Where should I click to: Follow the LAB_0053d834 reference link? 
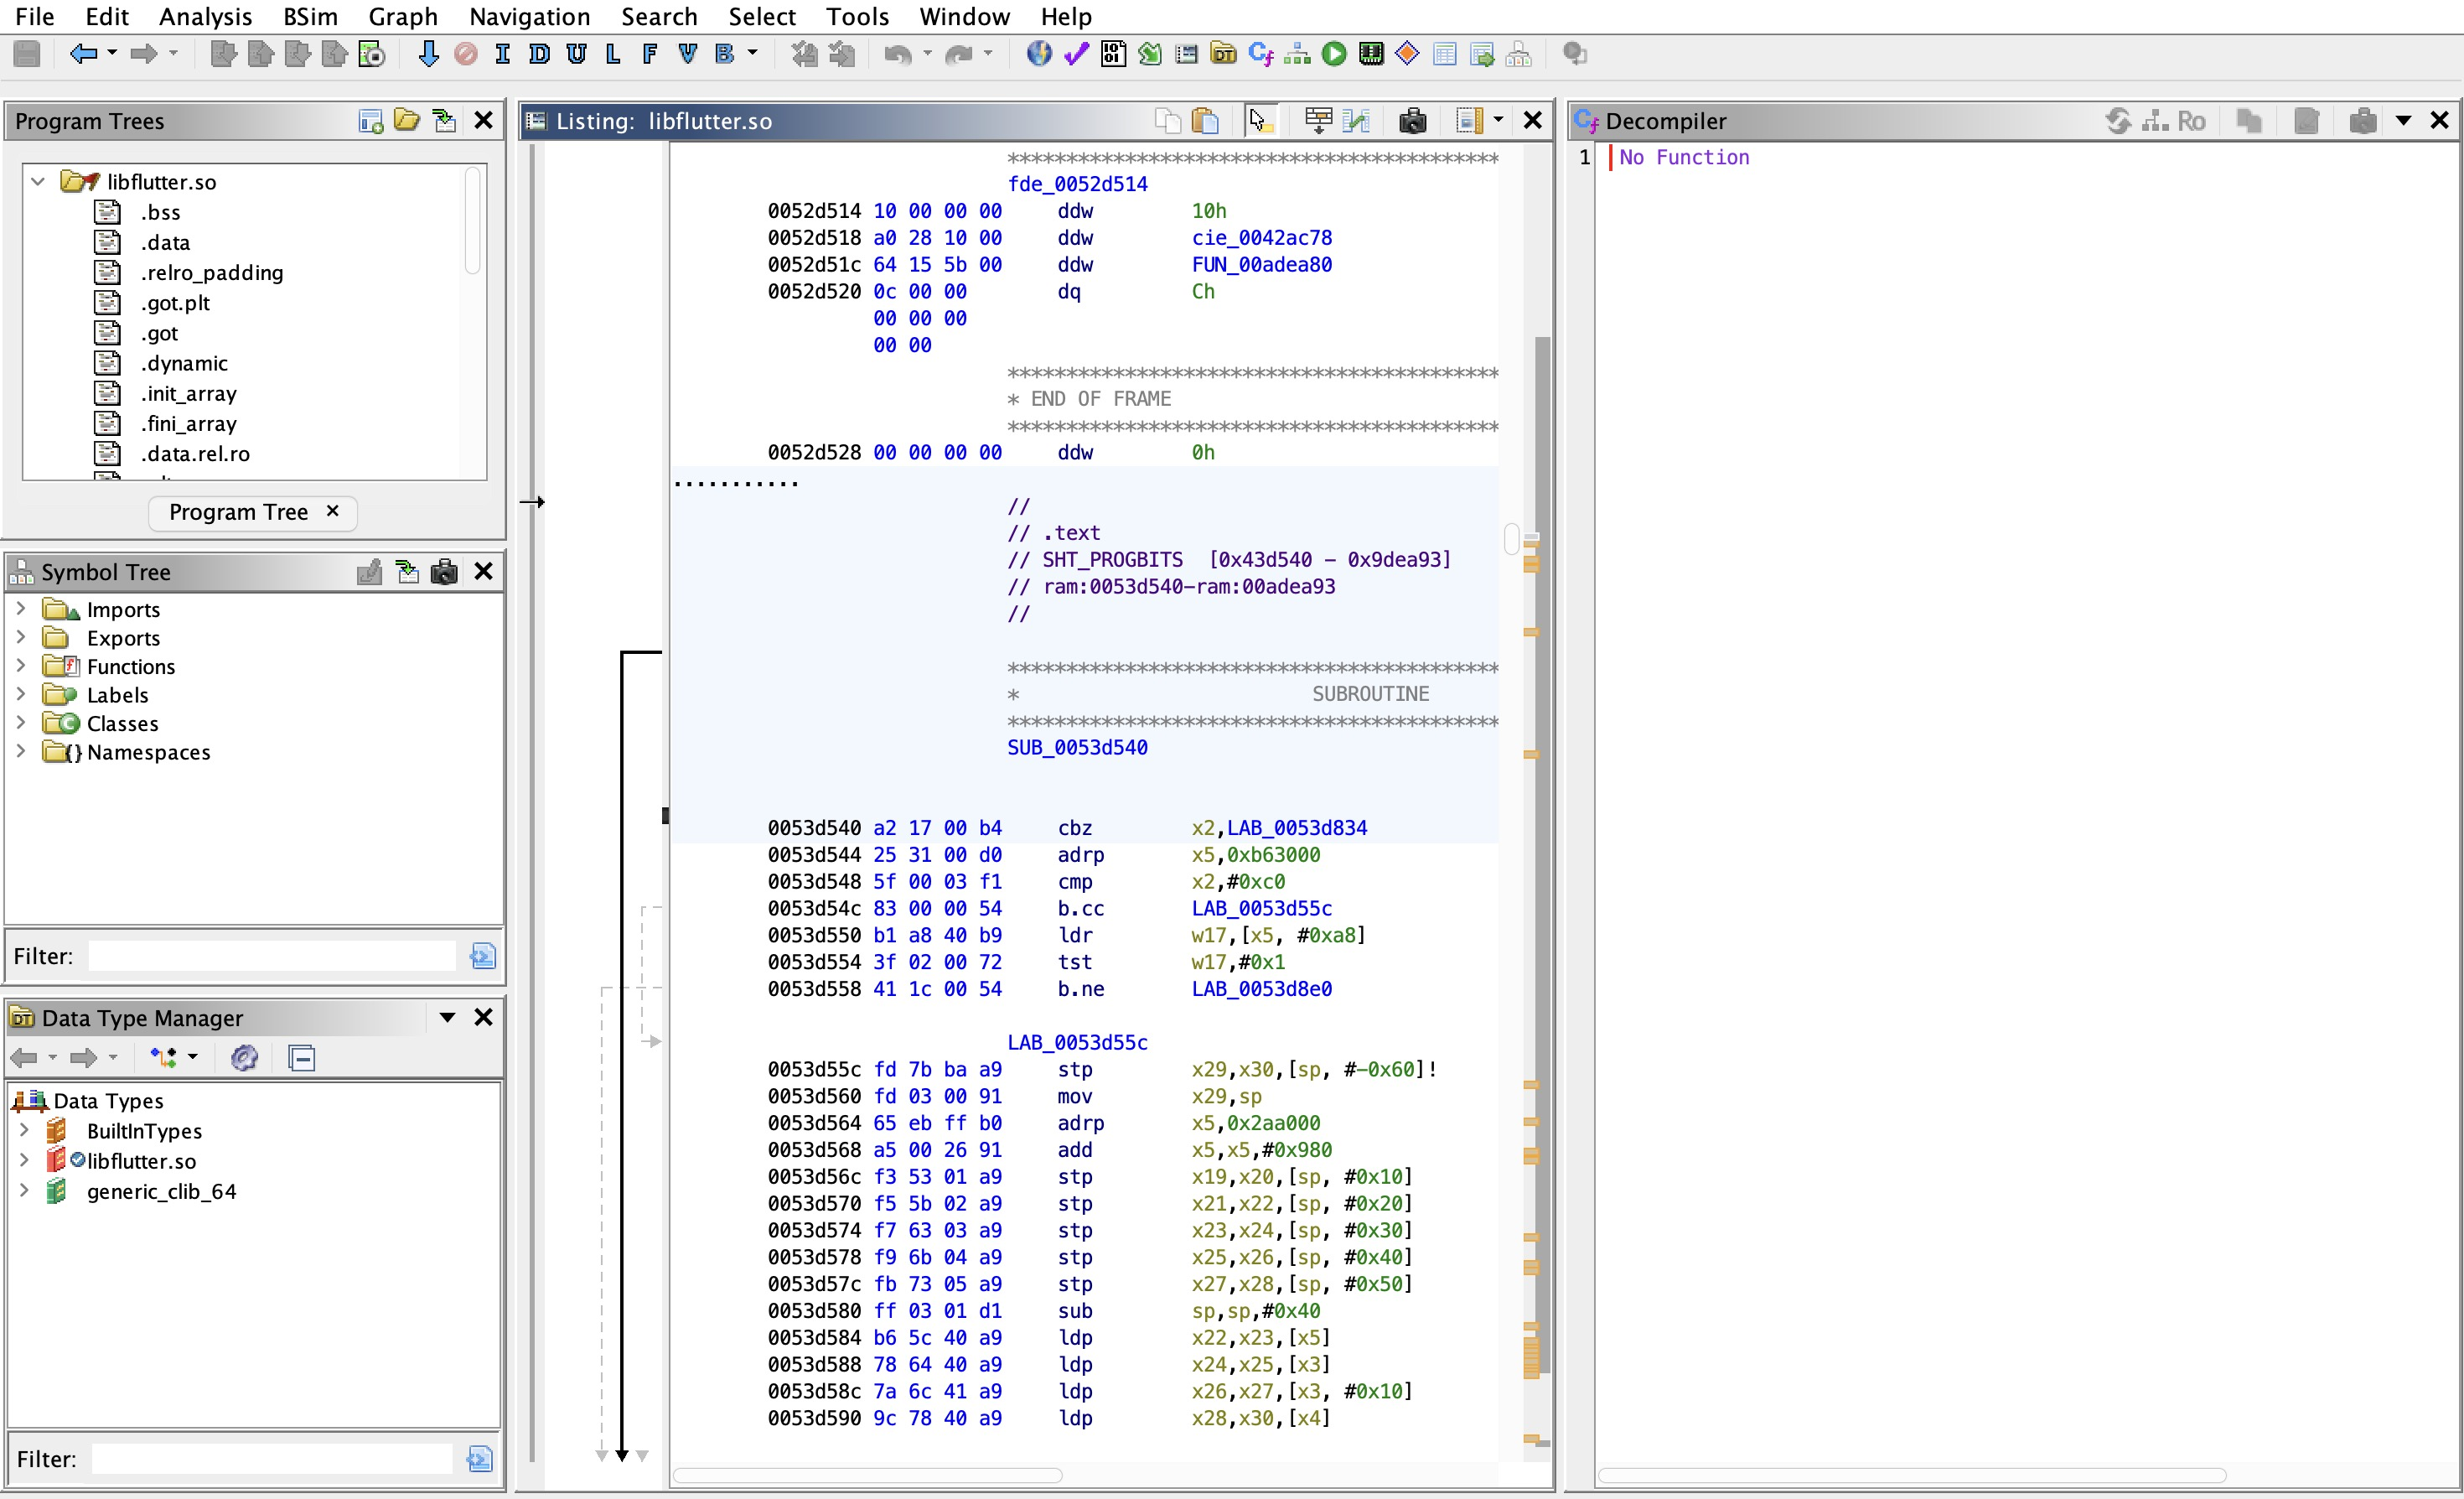click(x=1296, y=828)
